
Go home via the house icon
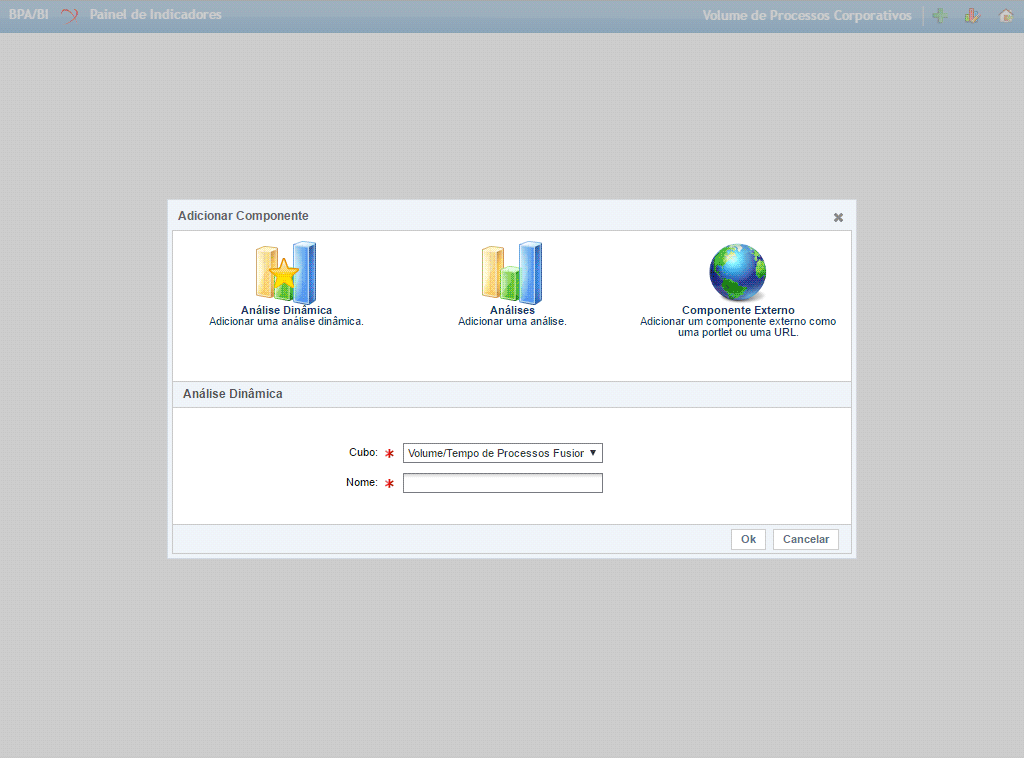point(1006,16)
